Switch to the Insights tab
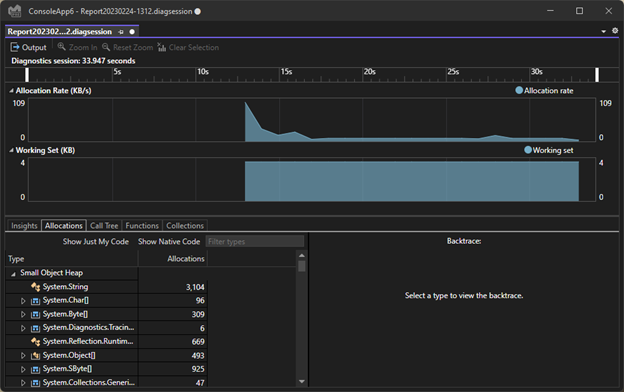This screenshot has height=392, width=624. 24,226
